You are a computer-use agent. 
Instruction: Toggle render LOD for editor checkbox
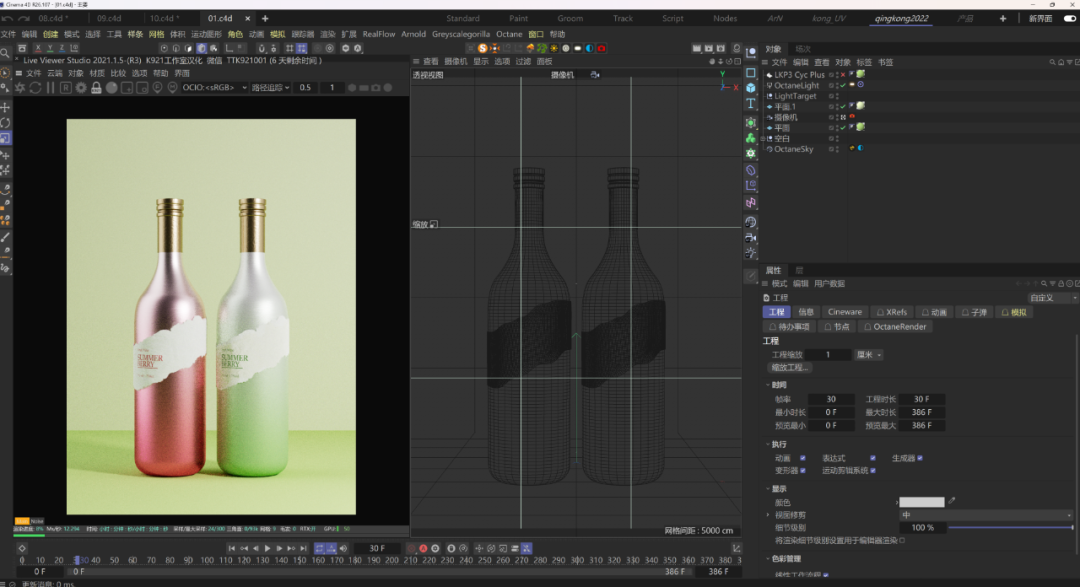point(902,541)
